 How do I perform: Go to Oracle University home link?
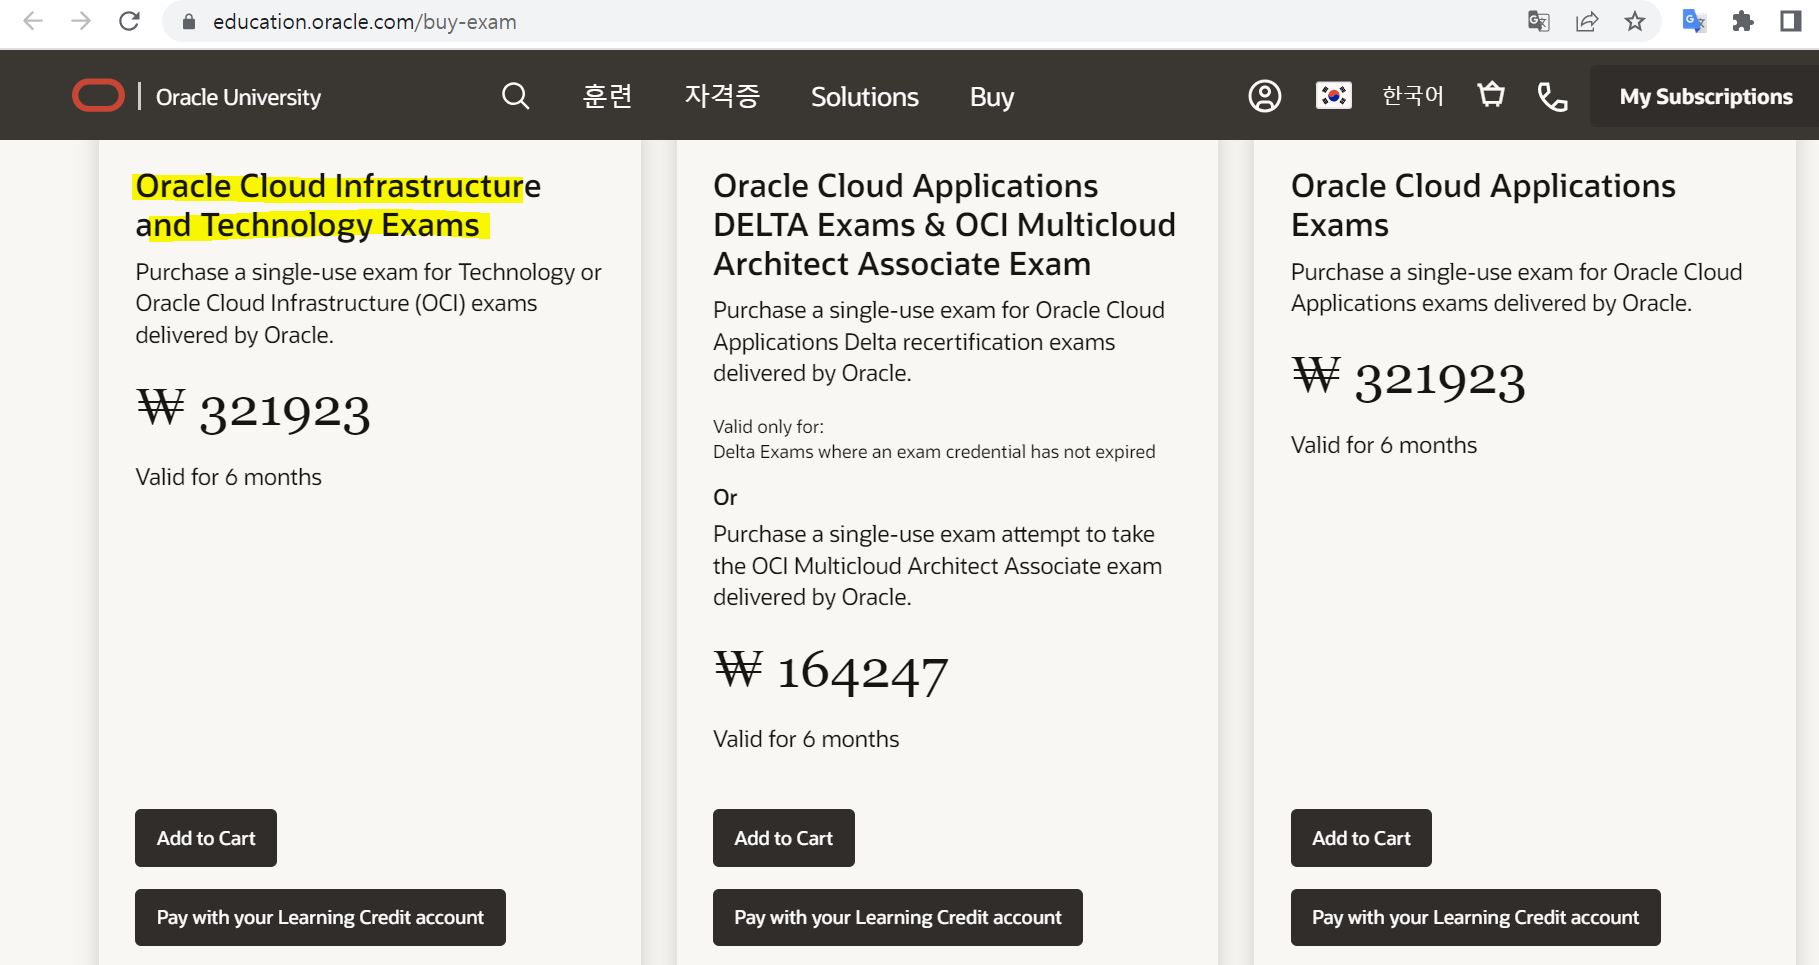[238, 97]
